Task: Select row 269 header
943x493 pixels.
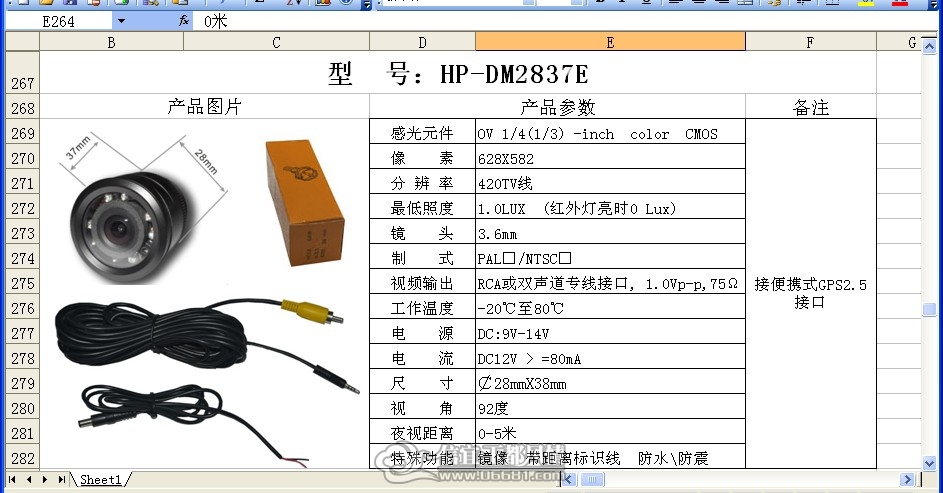Action: 22,132
